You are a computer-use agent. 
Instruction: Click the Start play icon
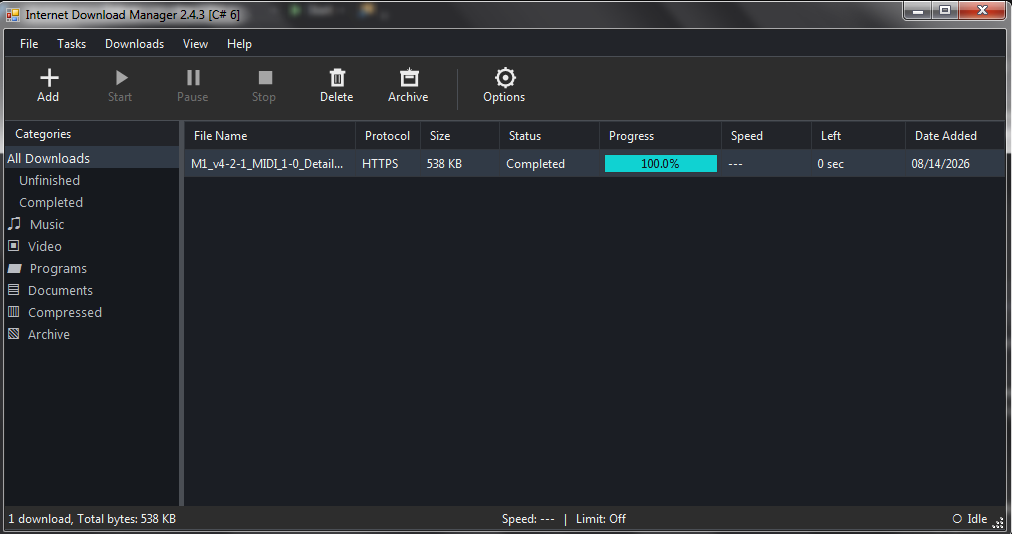click(121, 77)
